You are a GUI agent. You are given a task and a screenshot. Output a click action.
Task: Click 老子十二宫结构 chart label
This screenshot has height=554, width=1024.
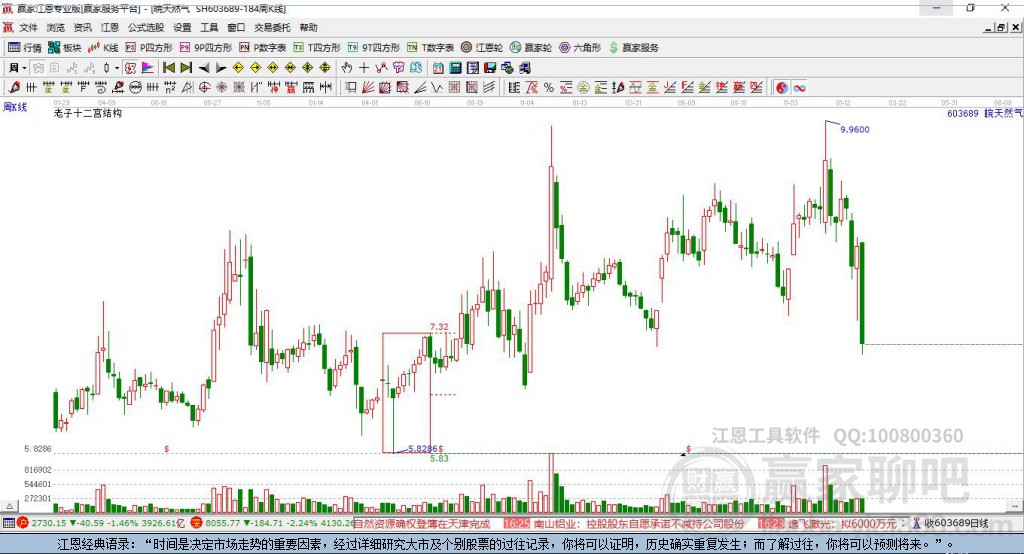pos(88,113)
